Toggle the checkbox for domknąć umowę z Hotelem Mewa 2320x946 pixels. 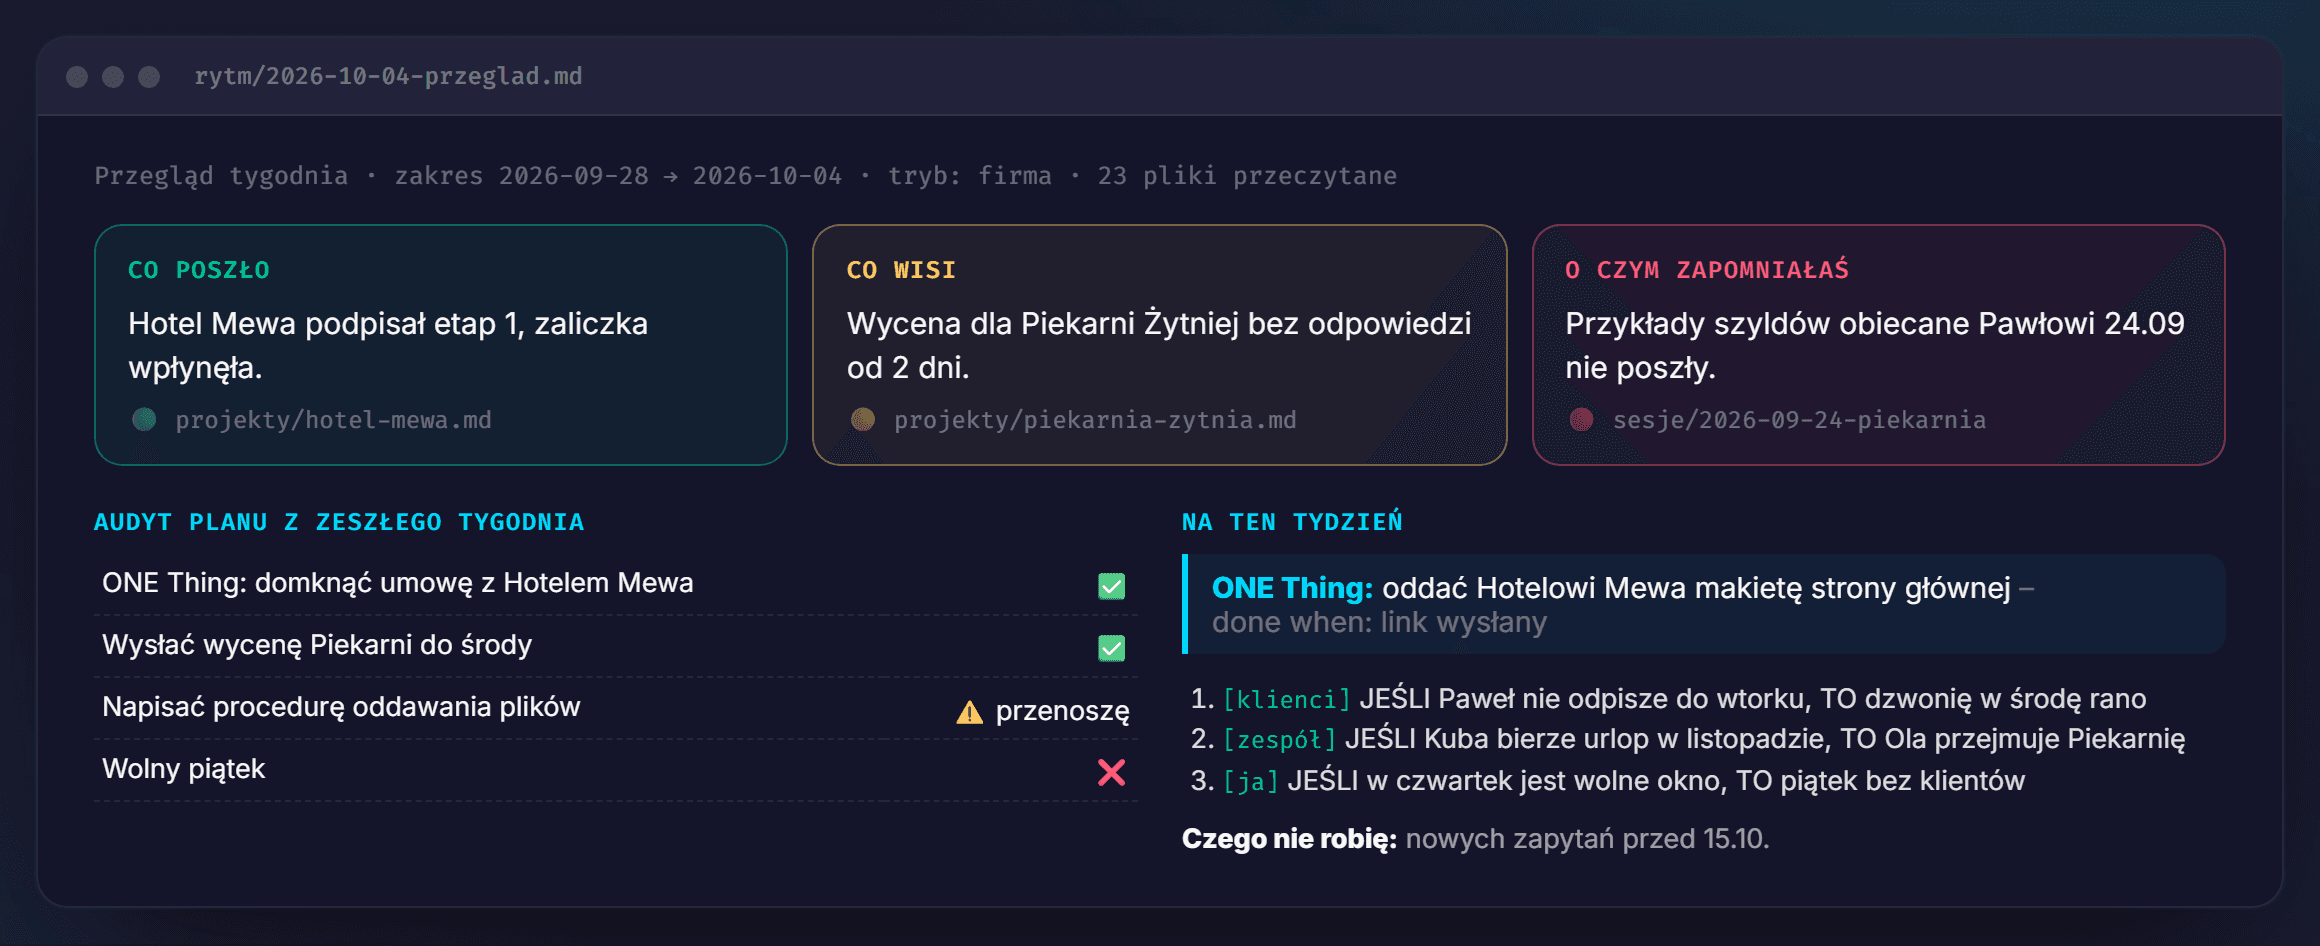coord(1111,586)
